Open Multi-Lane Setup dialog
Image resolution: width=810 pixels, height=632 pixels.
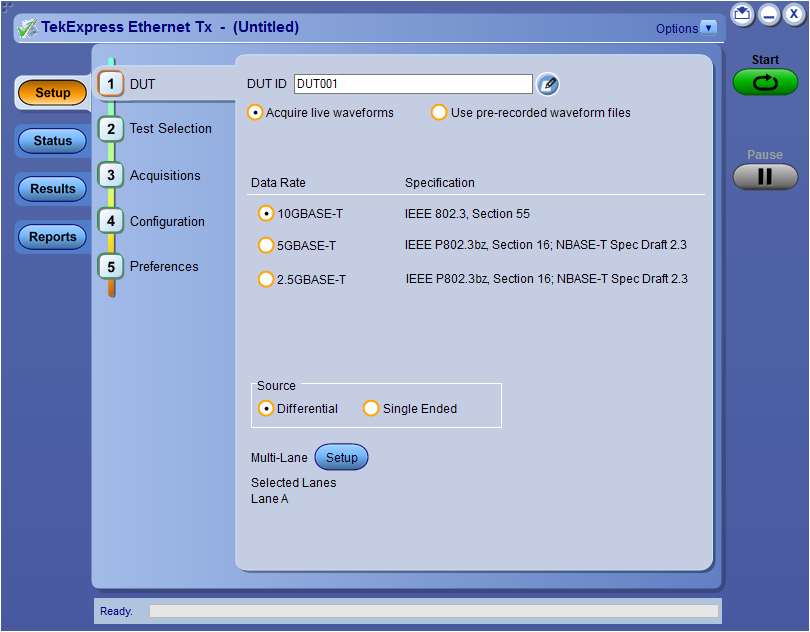tap(341, 457)
